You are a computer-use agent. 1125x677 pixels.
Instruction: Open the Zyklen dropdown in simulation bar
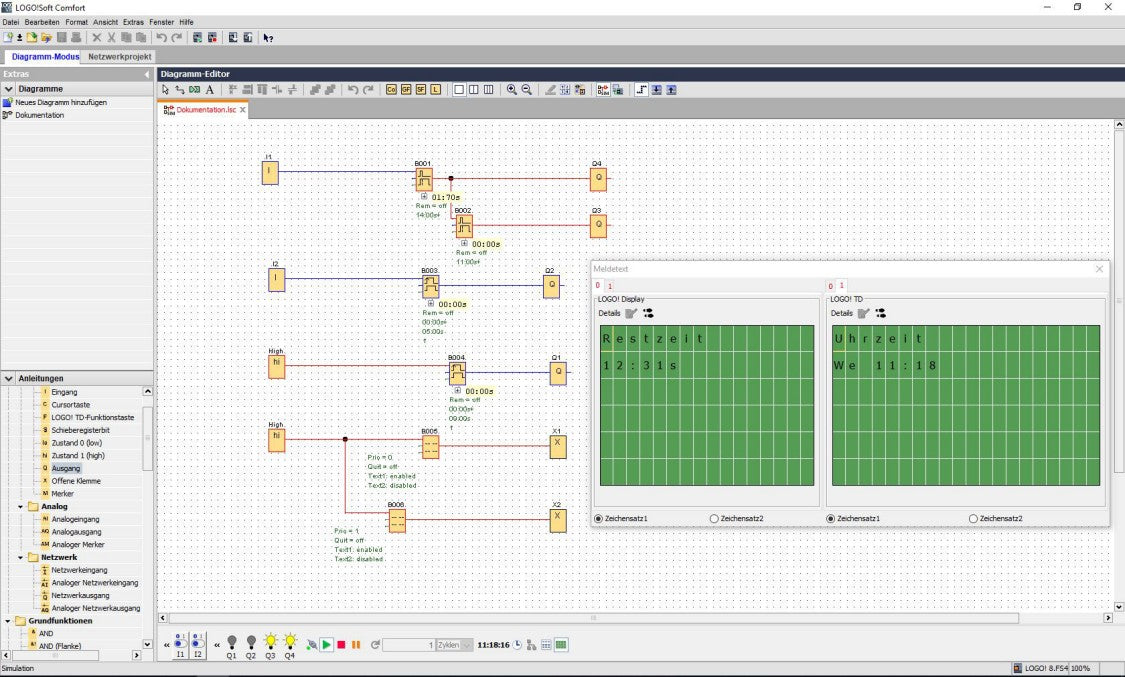click(467, 645)
